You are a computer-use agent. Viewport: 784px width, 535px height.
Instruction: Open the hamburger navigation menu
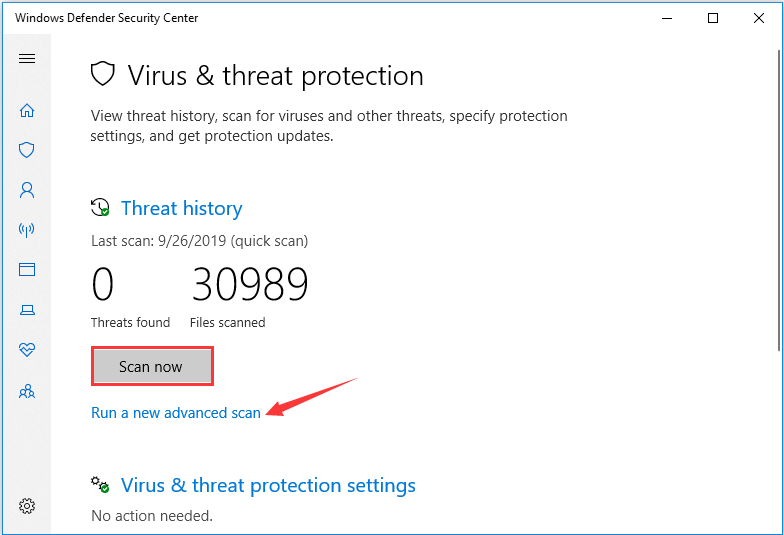point(27,58)
